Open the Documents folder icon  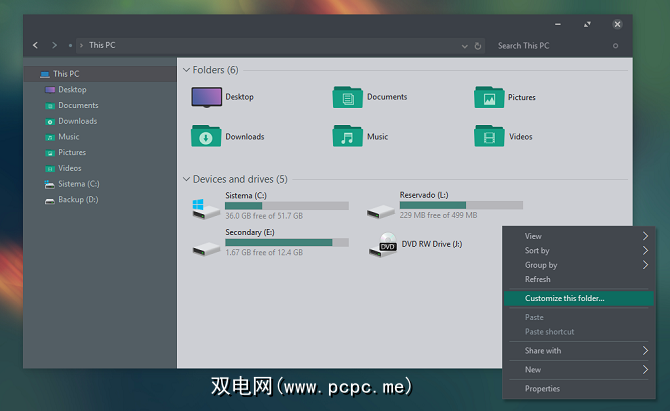348,97
